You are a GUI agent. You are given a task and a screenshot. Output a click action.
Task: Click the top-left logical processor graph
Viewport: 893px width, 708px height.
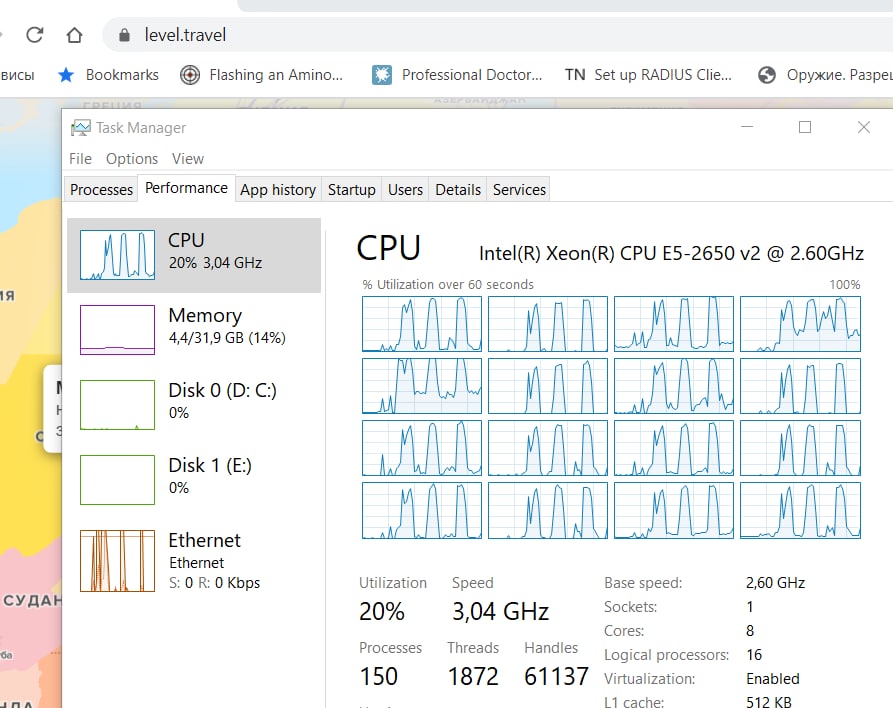[x=421, y=324]
